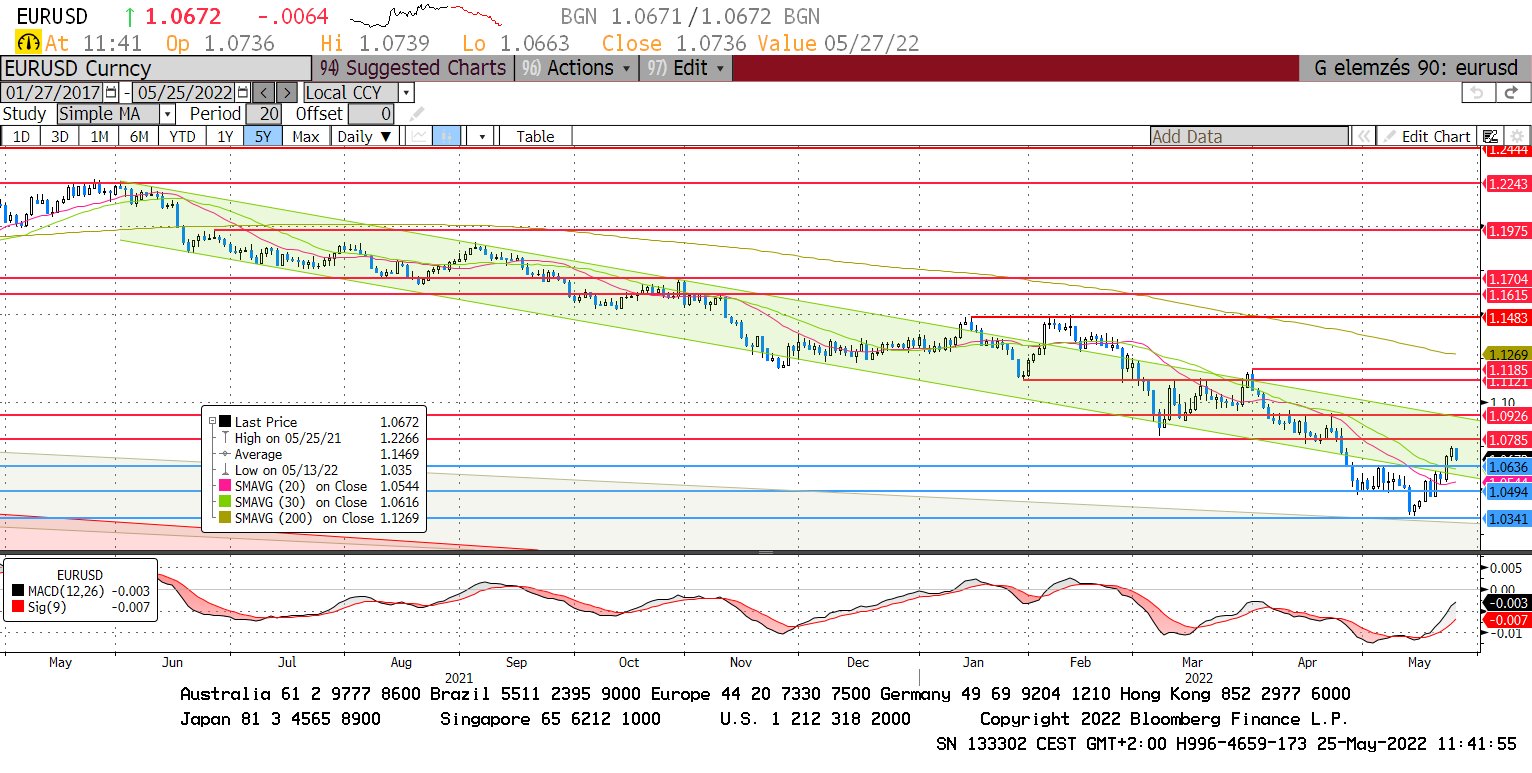
Task: Click the Last Price black color swatch
Action: point(225,422)
